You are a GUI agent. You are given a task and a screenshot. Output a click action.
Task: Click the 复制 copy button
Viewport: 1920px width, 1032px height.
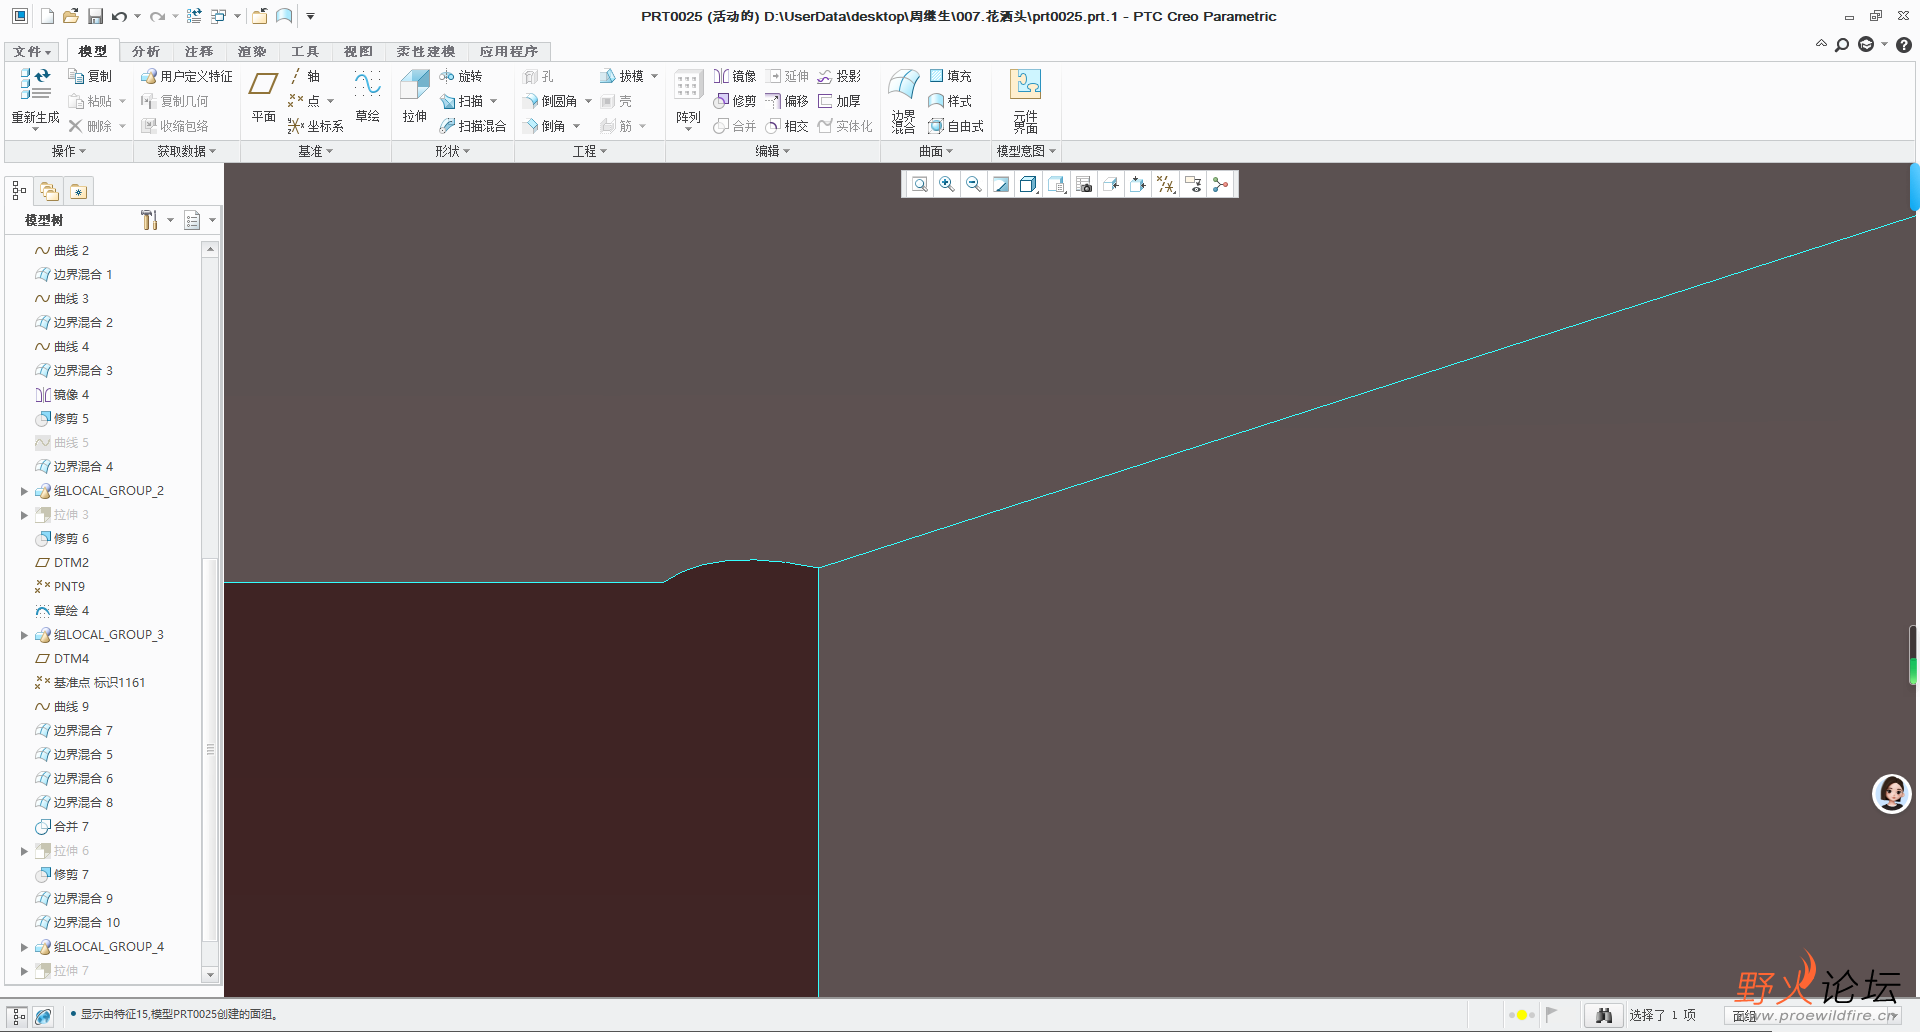click(x=90, y=76)
